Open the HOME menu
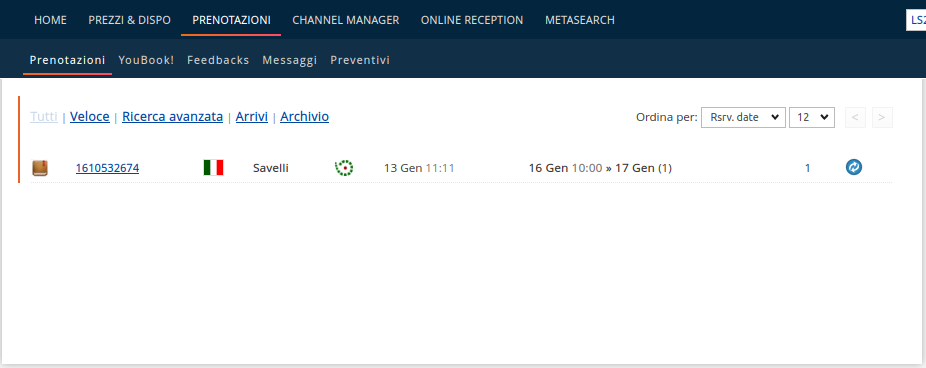This screenshot has height=368, width=926. pyautogui.click(x=50, y=20)
